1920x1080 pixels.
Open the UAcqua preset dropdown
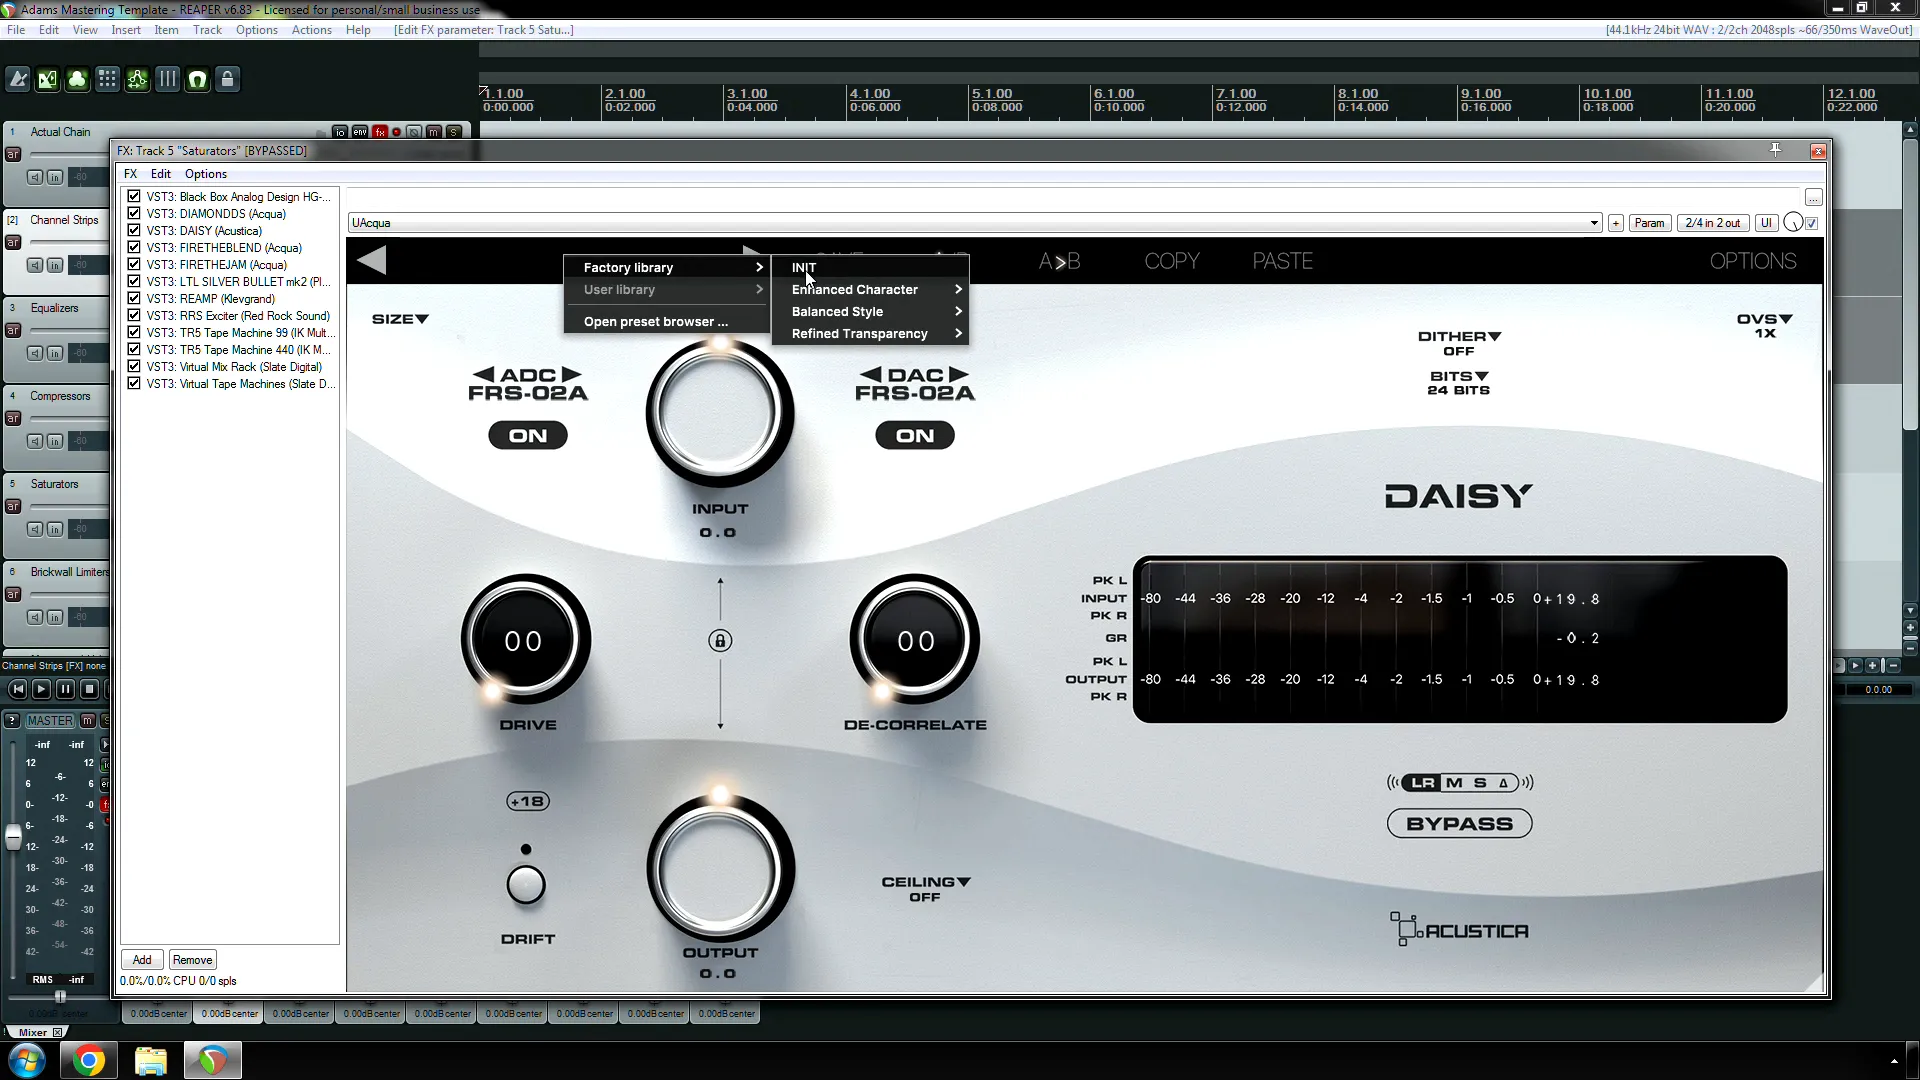pos(975,223)
